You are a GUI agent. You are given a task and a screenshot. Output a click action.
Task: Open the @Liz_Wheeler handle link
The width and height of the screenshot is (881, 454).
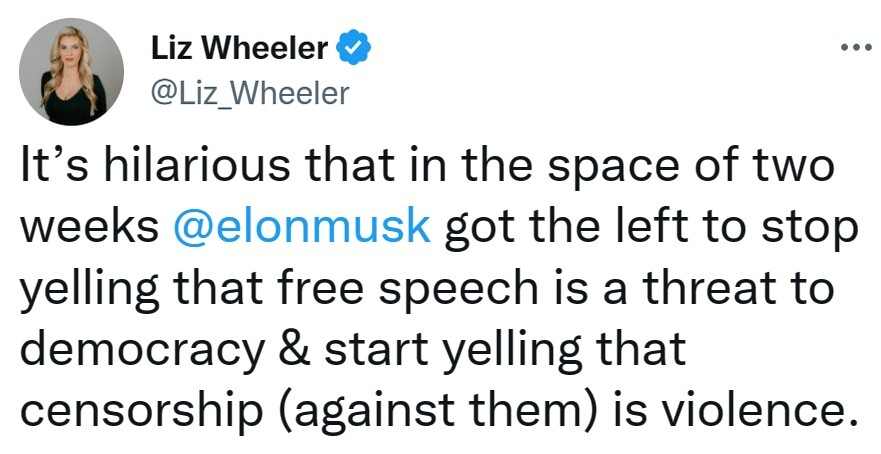click(249, 93)
